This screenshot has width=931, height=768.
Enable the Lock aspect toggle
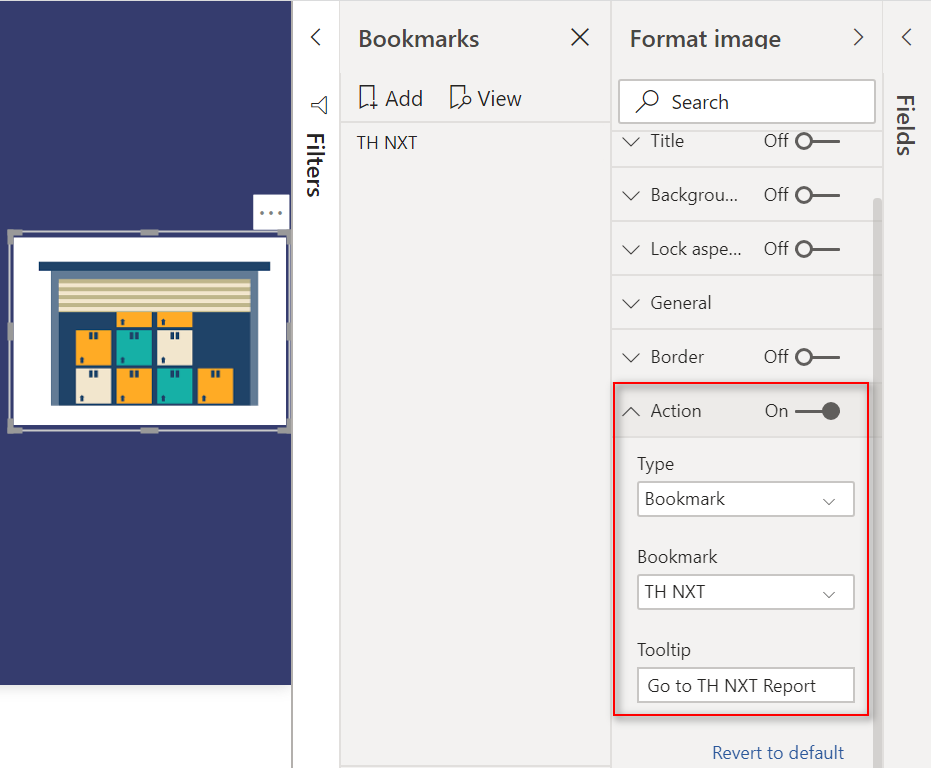[817, 249]
